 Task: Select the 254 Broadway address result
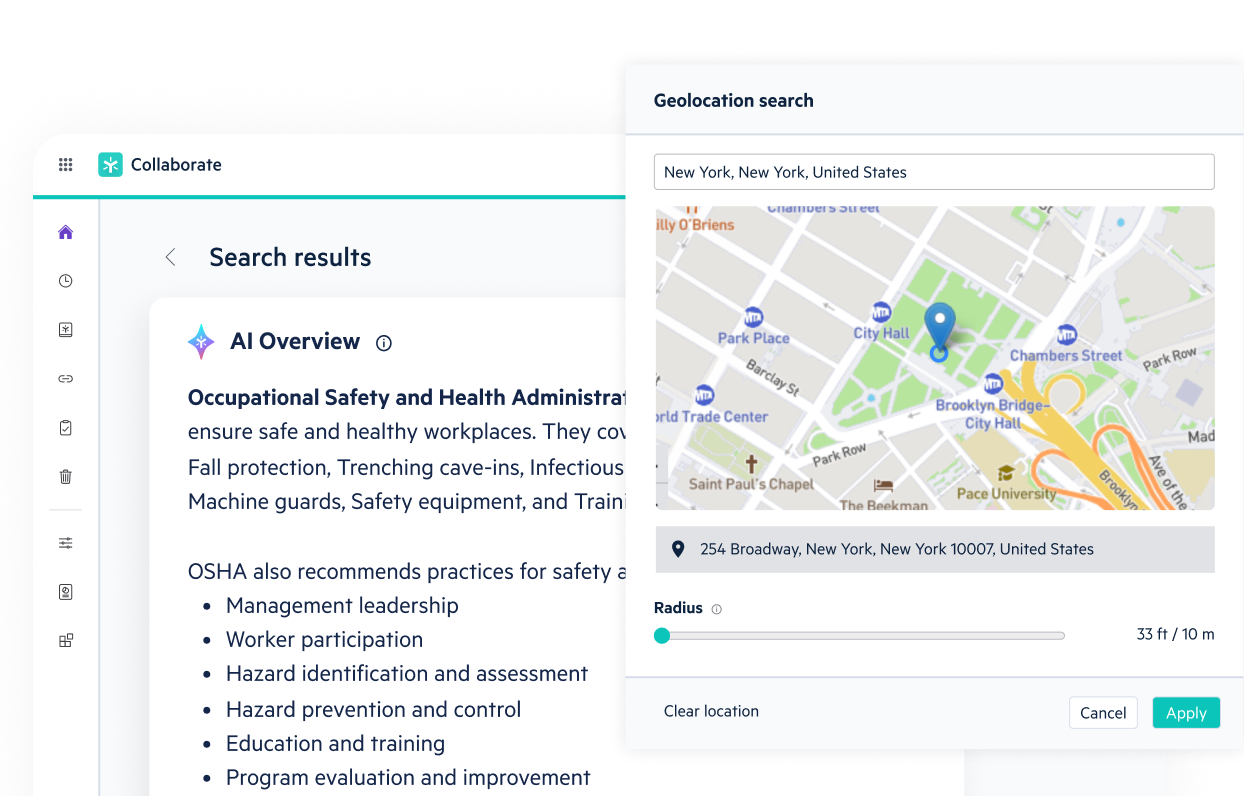click(935, 549)
